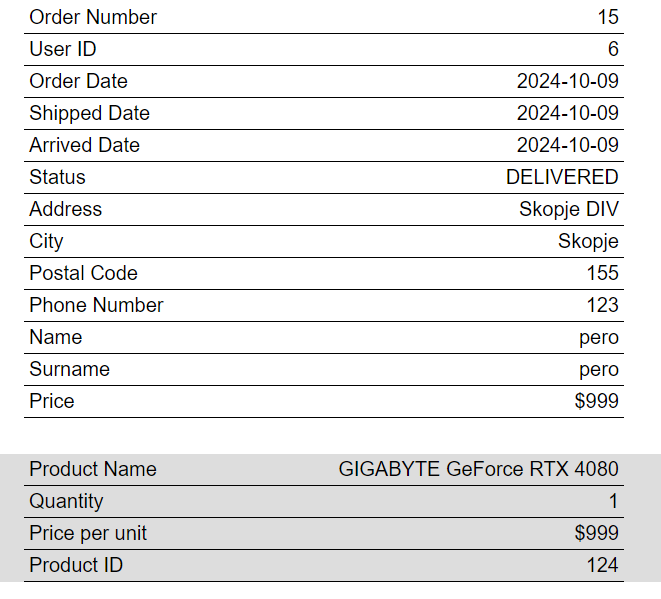Click the Phone Number label
661x599 pixels.
click(96, 305)
